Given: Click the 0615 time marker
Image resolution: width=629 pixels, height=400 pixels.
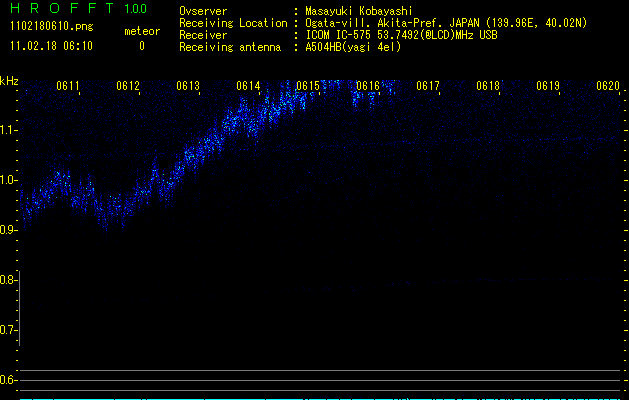Looking at the screenshot, I should click(308, 86).
